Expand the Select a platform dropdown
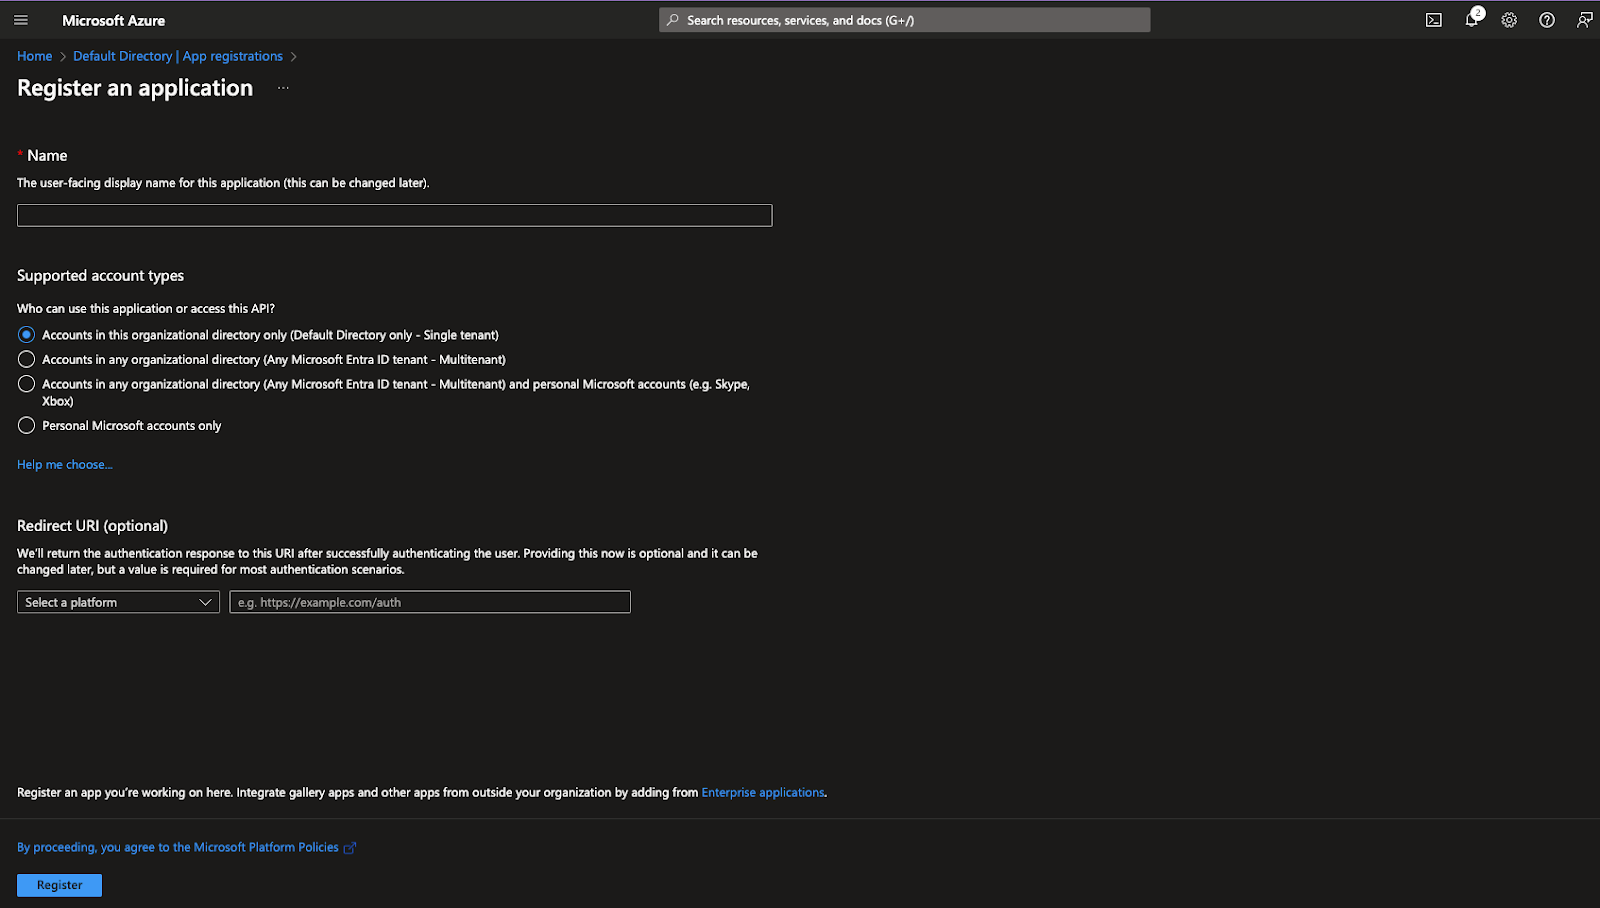This screenshot has width=1600, height=908. pos(118,602)
